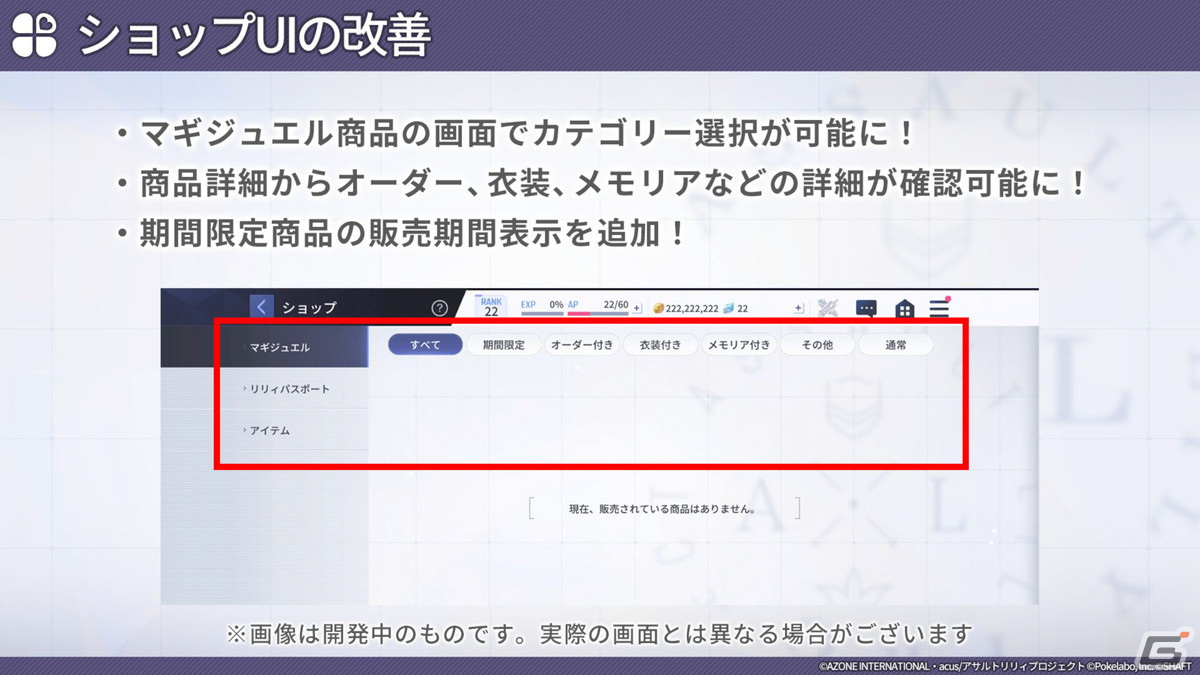Click the back arrow beside ショップ

(x=262, y=307)
